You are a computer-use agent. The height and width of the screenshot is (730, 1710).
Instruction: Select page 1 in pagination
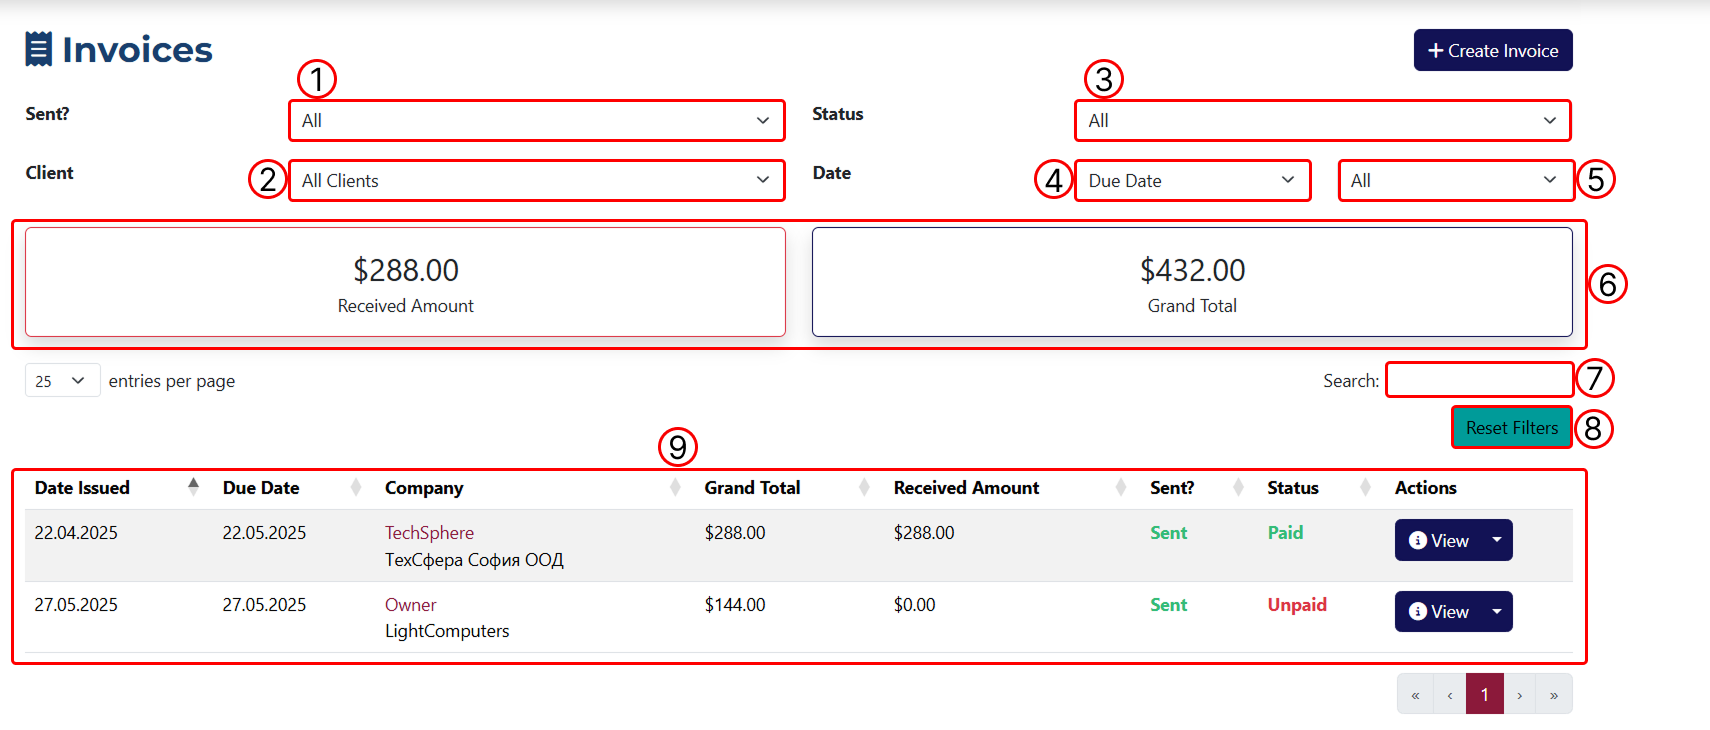pyautogui.click(x=1485, y=694)
